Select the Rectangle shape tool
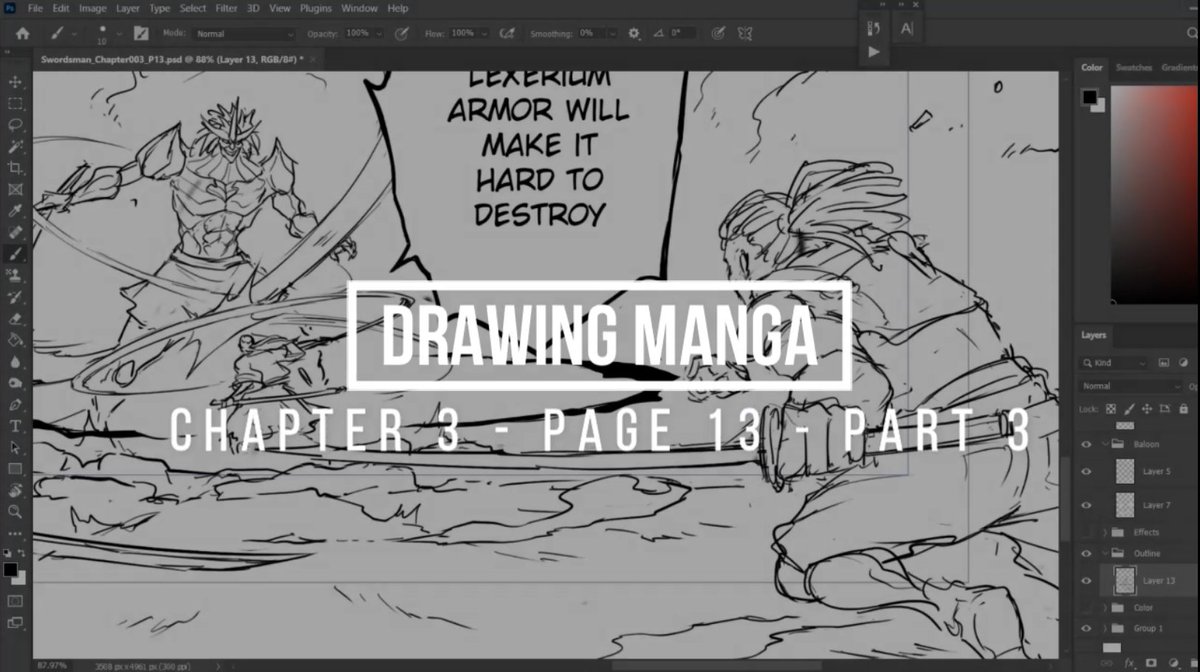1200x672 pixels. pos(15,469)
